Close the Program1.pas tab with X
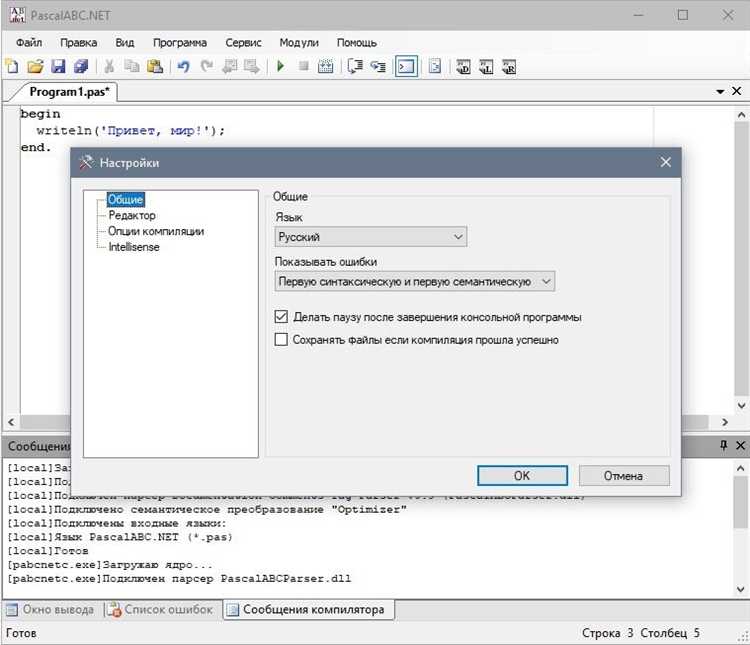Image resolution: width=750 pixels, height=645 pixels. pyautogui.click(x=737, y=91)
